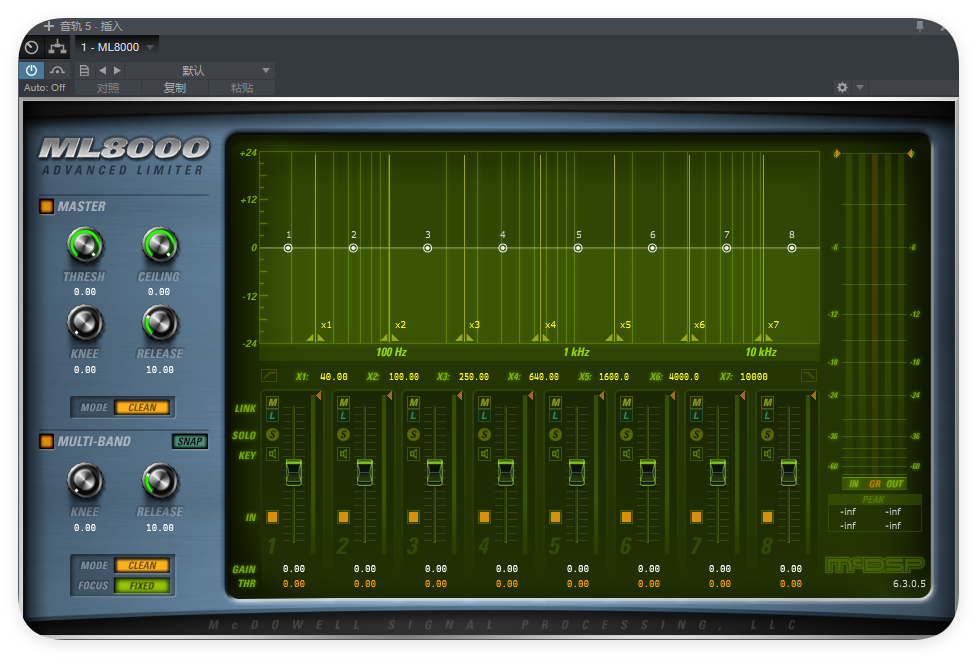
Task: Click the band 2 fader handle
Action: (365, 472)
